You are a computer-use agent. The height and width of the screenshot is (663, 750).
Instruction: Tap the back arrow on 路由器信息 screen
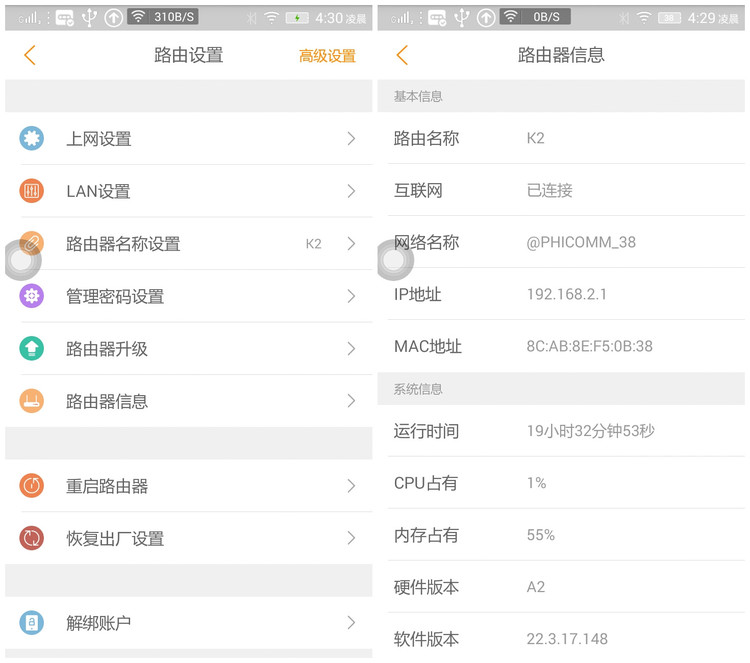(x=402, y=55)
